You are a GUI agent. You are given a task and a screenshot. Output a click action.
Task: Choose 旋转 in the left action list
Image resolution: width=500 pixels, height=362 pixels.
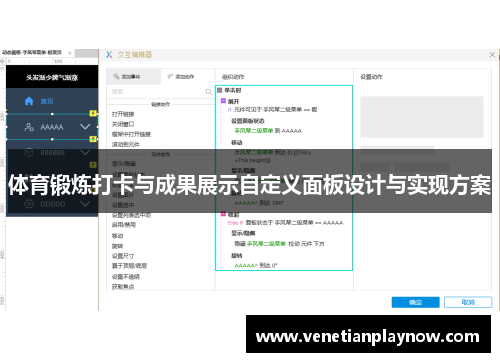(117, 246)
